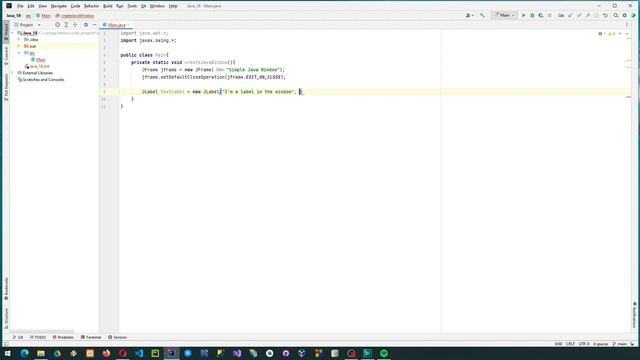Open Visual Studio Code from the taskbar
The width and height of the screenshot is (640, 360).
[x=139, y=353]
